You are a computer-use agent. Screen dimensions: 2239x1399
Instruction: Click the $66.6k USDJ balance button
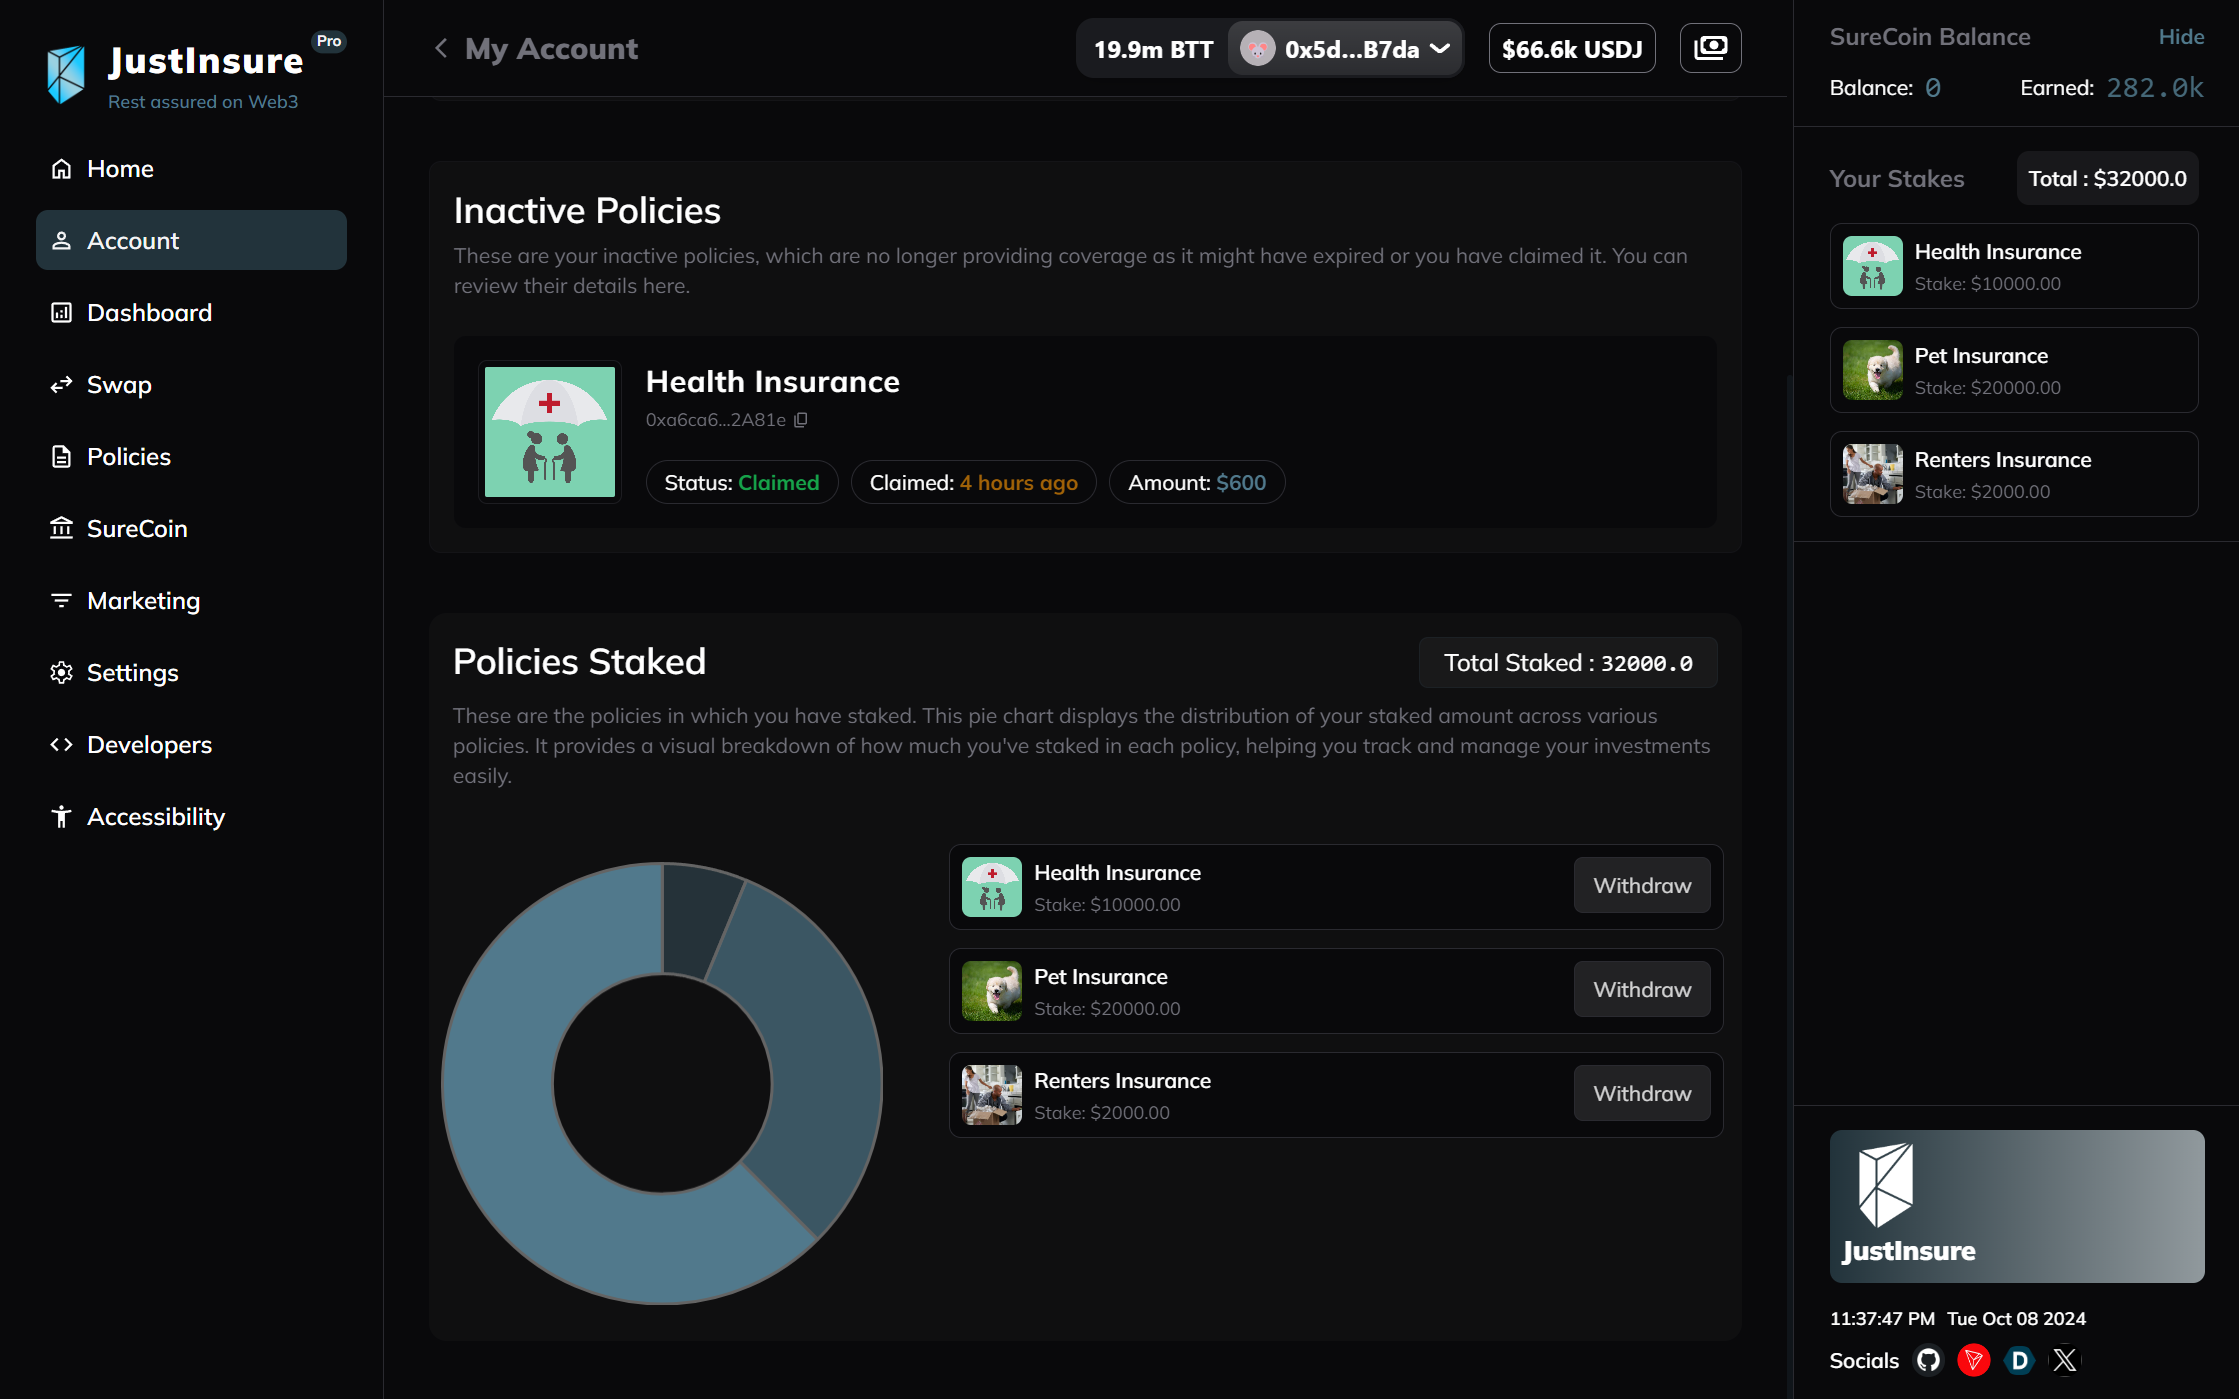pos(1571,48)
